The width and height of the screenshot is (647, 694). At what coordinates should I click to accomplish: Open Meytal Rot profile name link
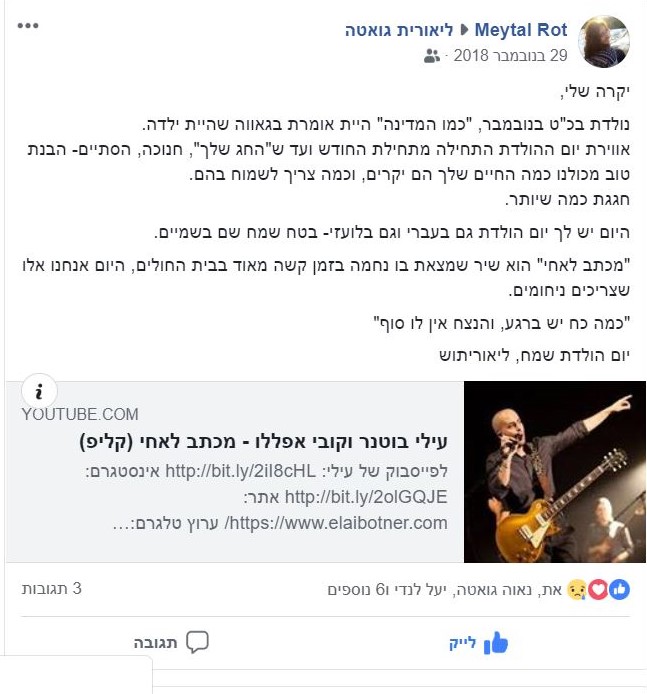pyautogui.click(x=520, y=30)
